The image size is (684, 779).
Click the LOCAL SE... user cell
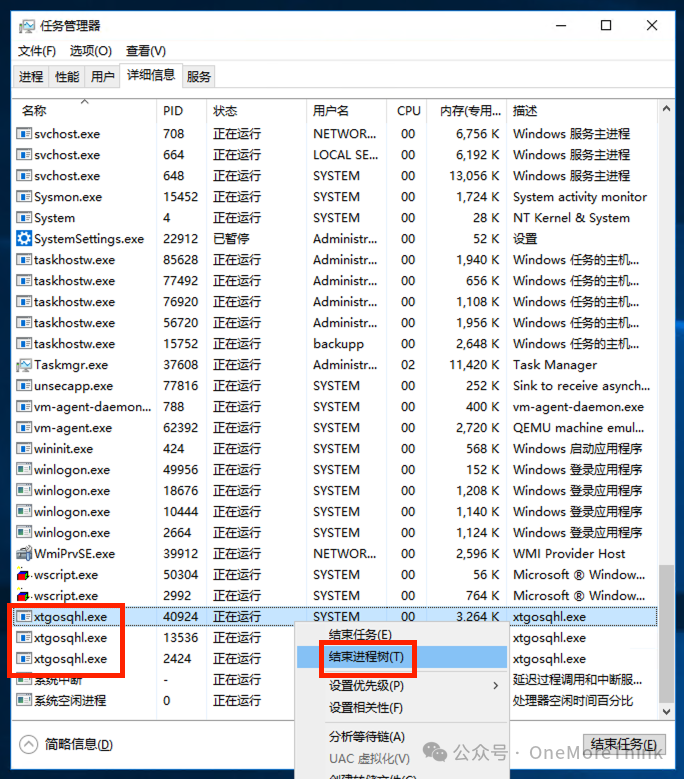coord(345,155)
